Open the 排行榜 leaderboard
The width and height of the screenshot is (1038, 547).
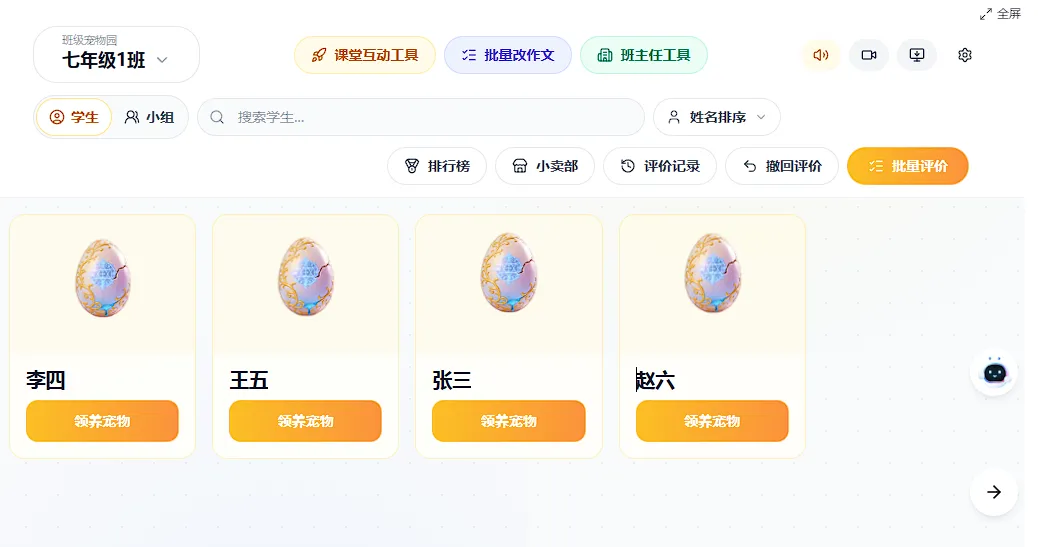pyautogui.click(x=437, y=166)
